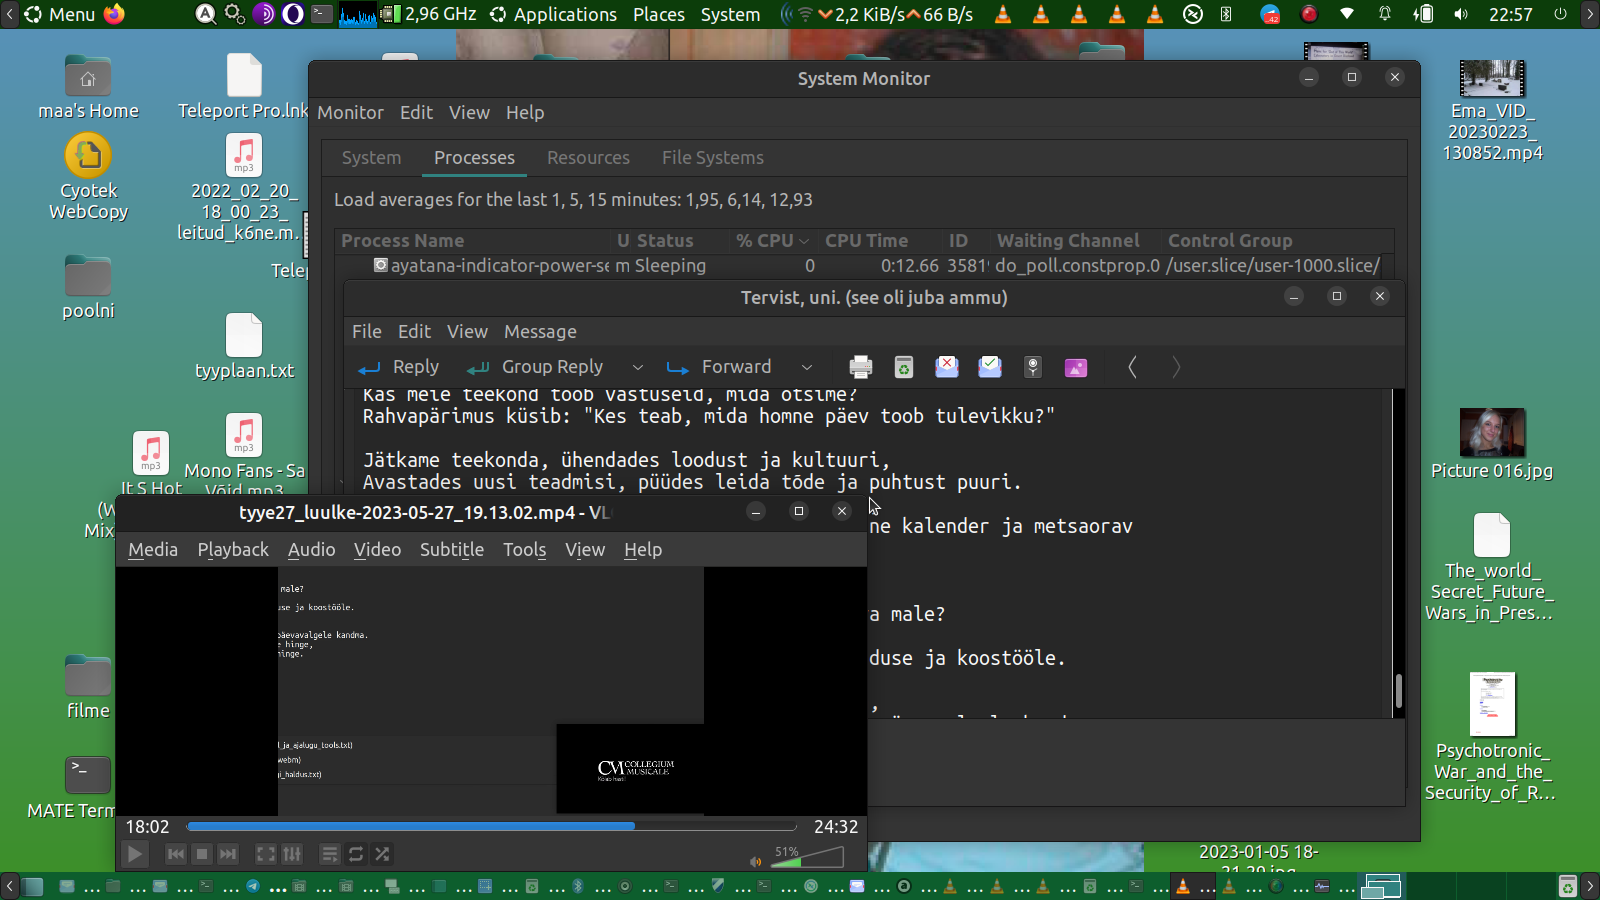Show the VLC playlist
The width and height of the screenshot is (1600, 900).
tap(329, 854)
